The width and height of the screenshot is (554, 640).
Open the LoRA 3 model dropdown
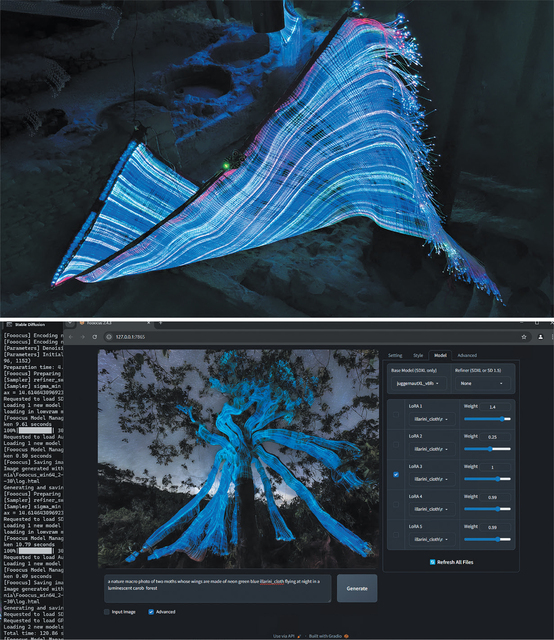point(432,479)
